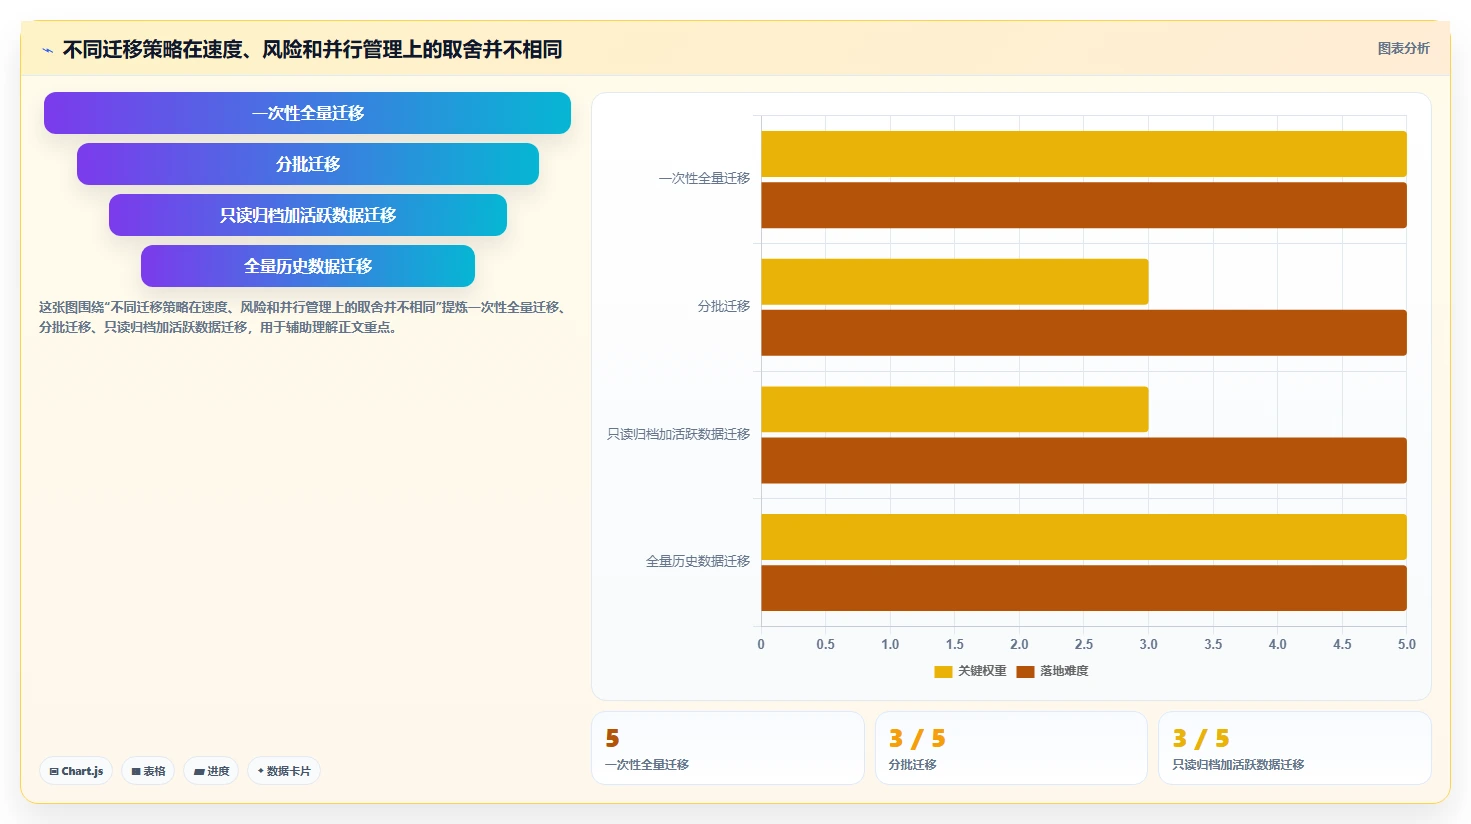The width and height of the screenshot is (1471, 824).
Task: Click the yellow bar for 全量历史数据迁移
Action: tap(1084, 537)
